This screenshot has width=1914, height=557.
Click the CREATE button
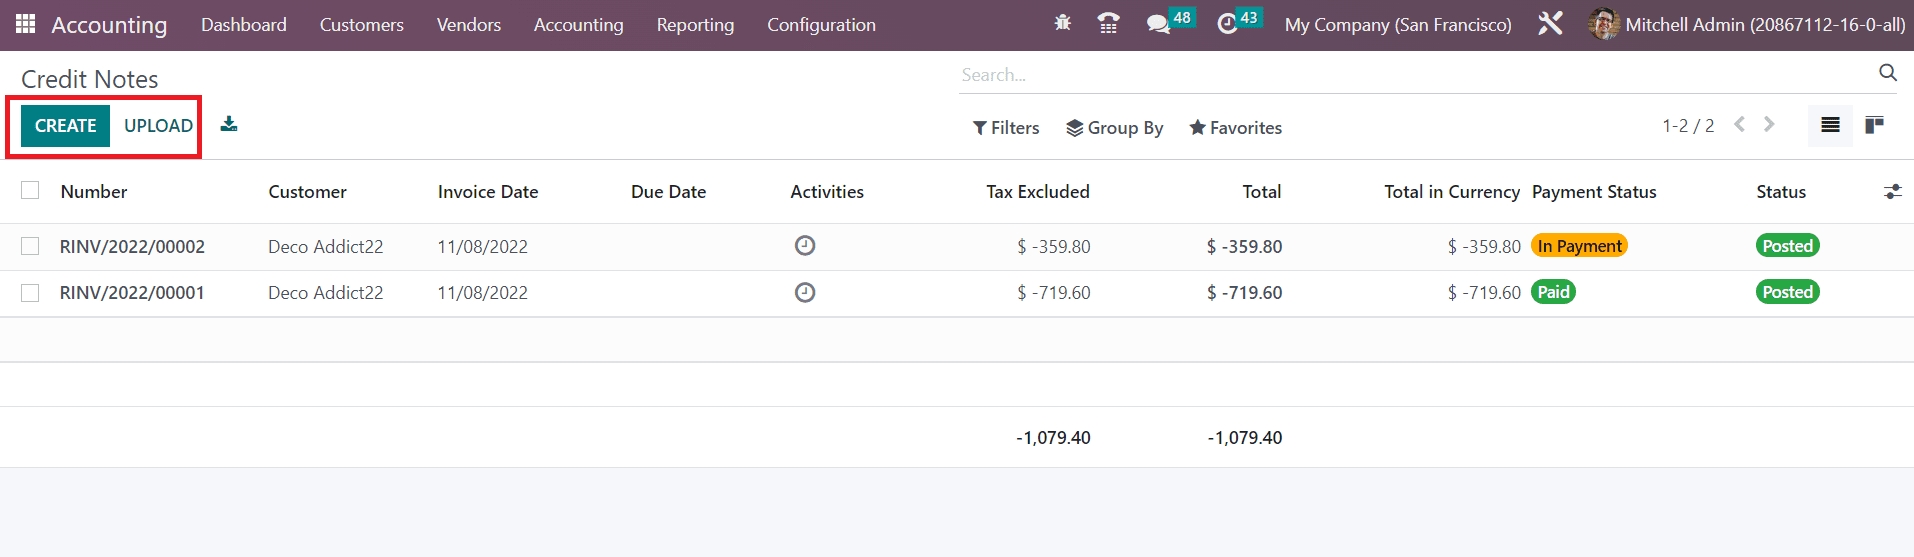pos(65,126)
